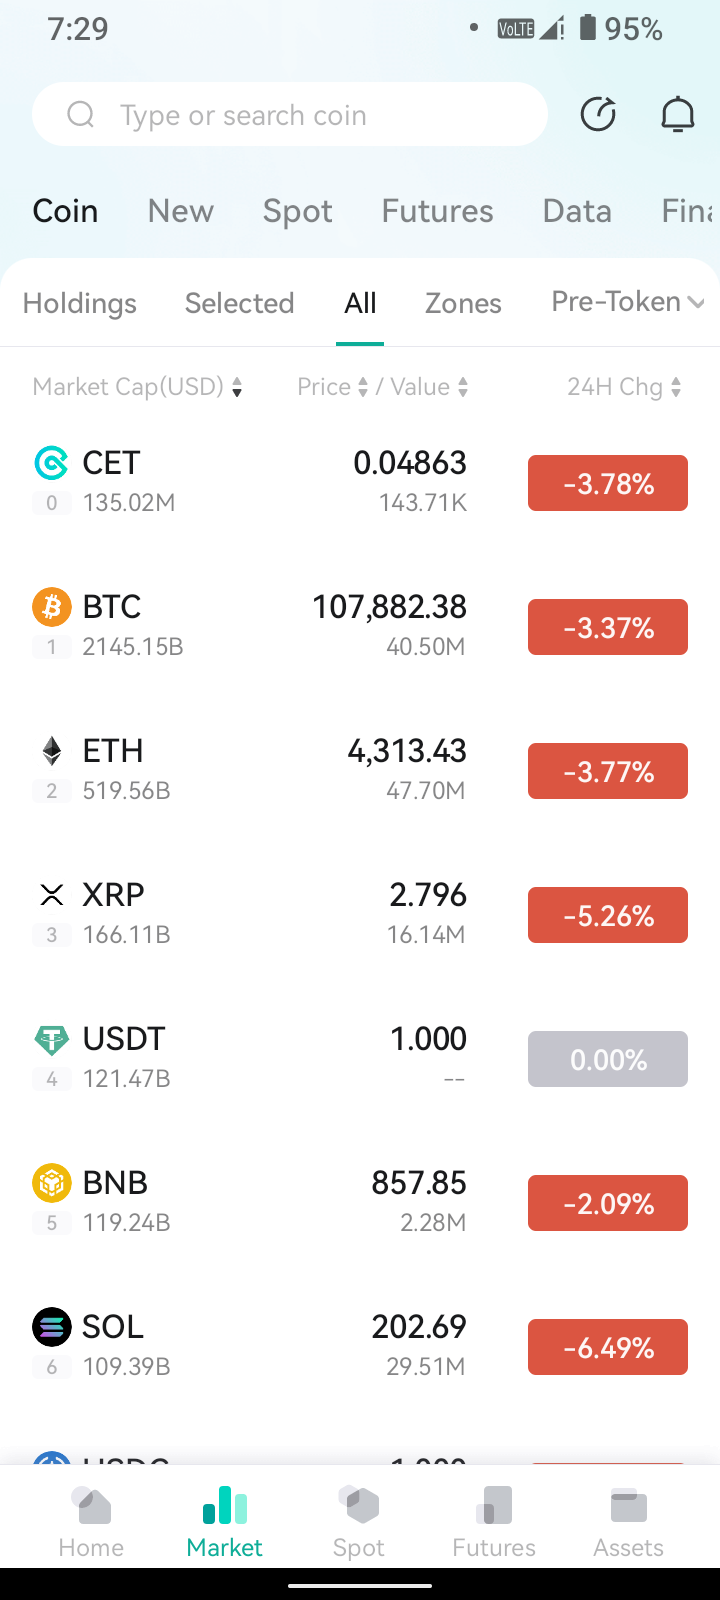The image size is (720, 1600).
Task: Switch to the Zones tab
Action: [x=463, y=303]
